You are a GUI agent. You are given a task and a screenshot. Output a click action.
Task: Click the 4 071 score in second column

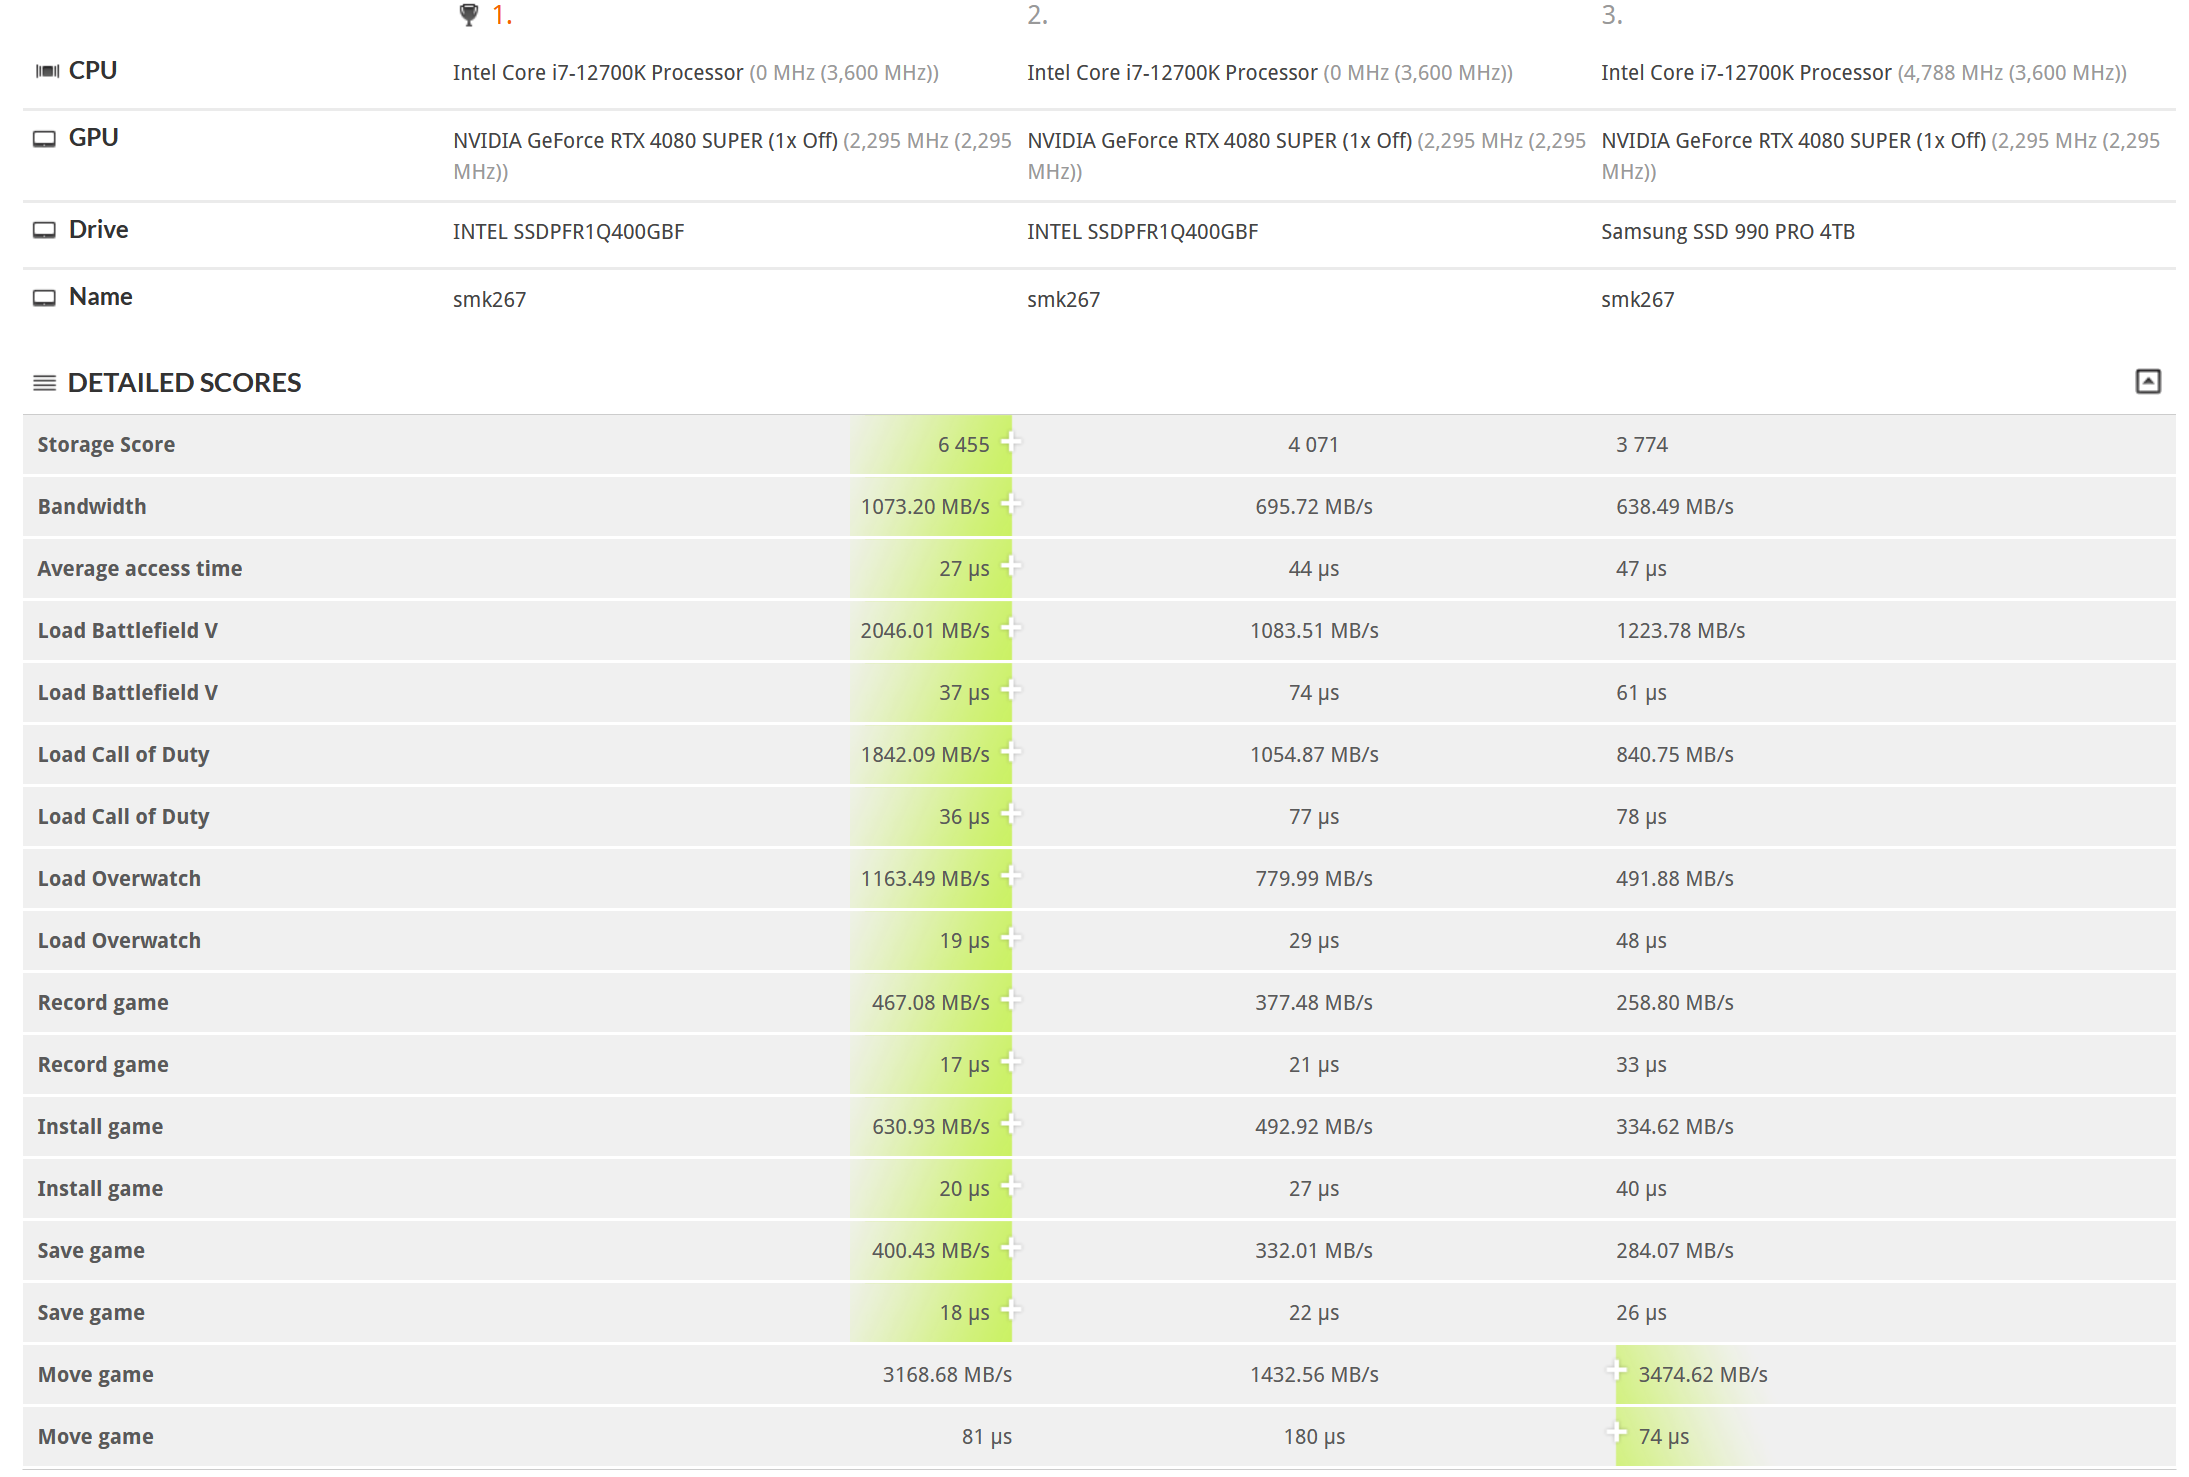coord(1312,445)
